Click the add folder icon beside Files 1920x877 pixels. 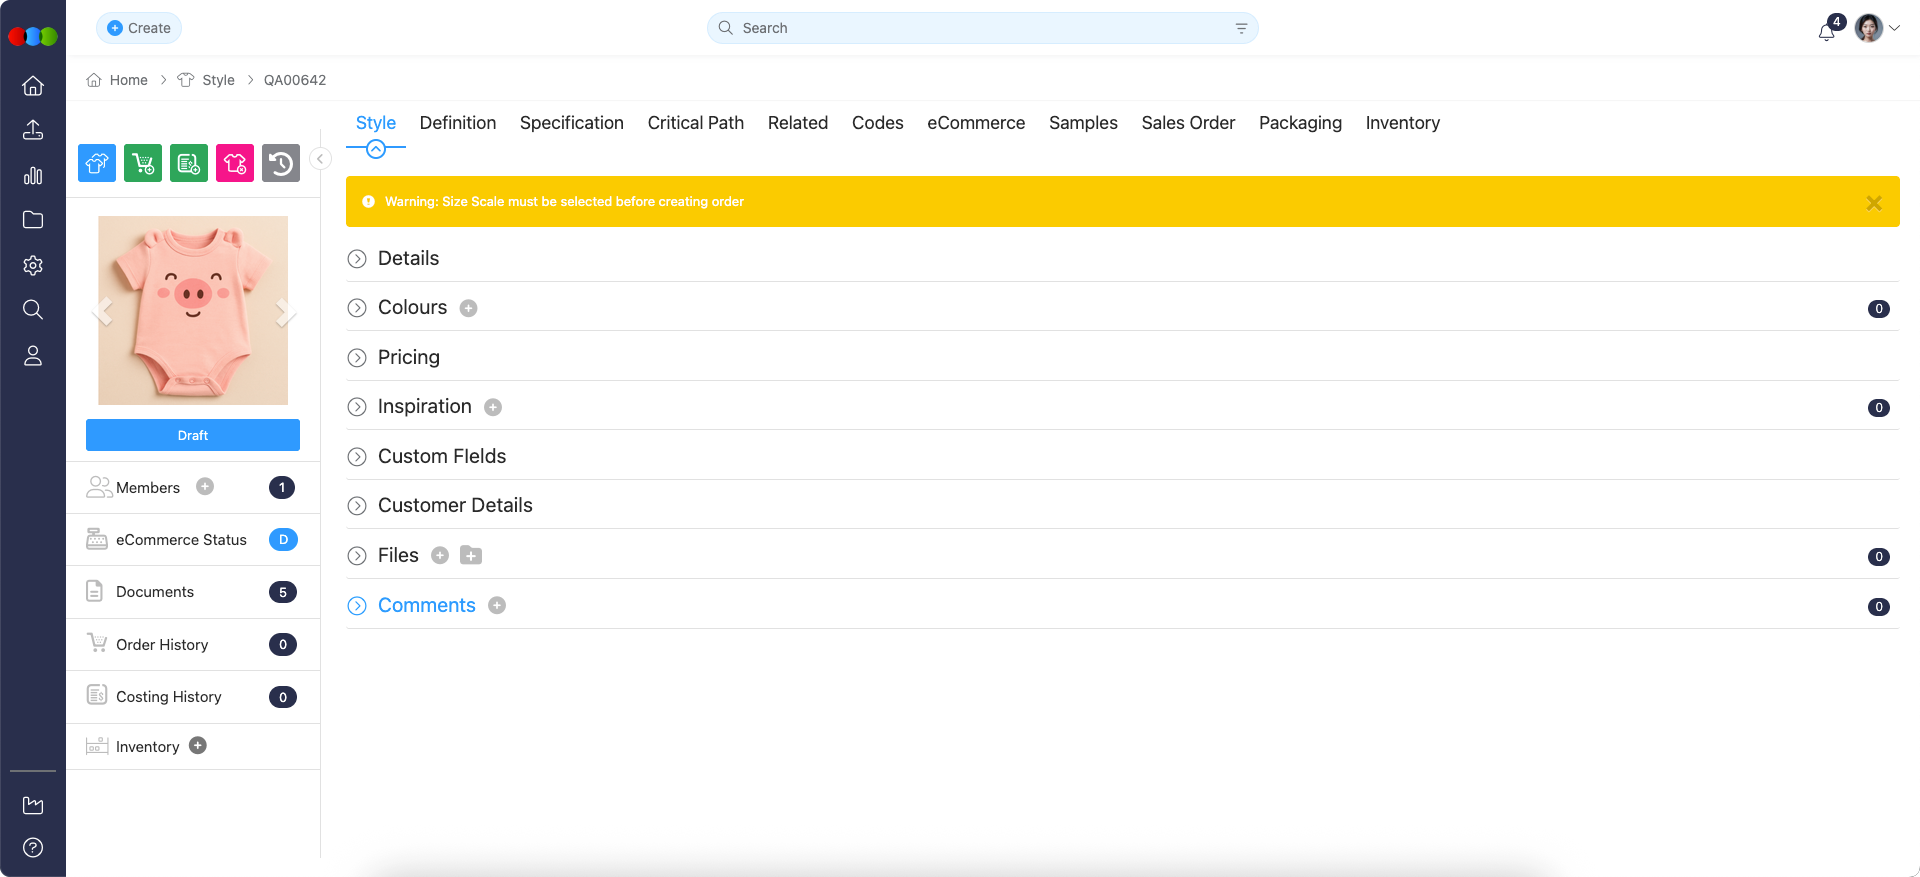(x=471, y=556)
